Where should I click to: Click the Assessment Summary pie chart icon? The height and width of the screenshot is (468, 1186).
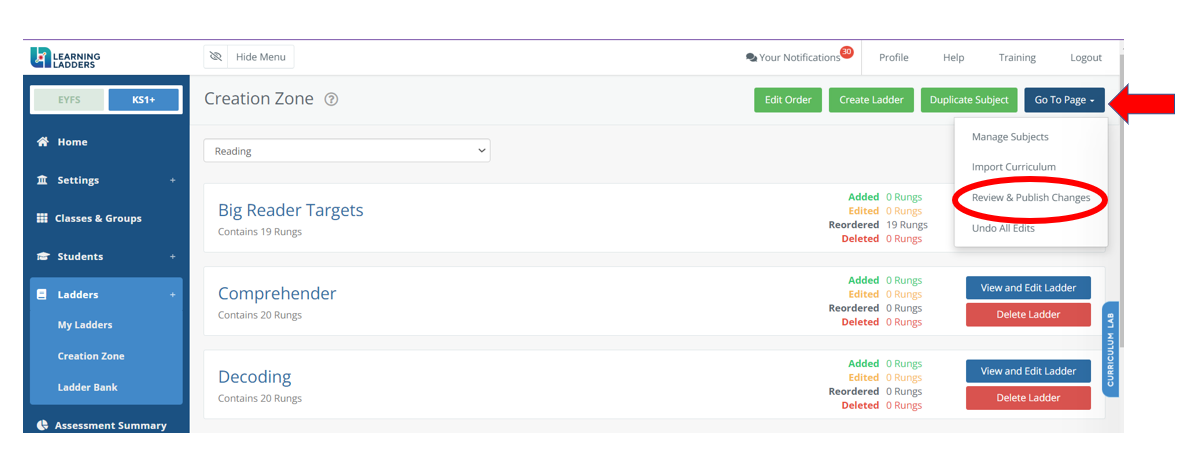[x=43, y=425]
